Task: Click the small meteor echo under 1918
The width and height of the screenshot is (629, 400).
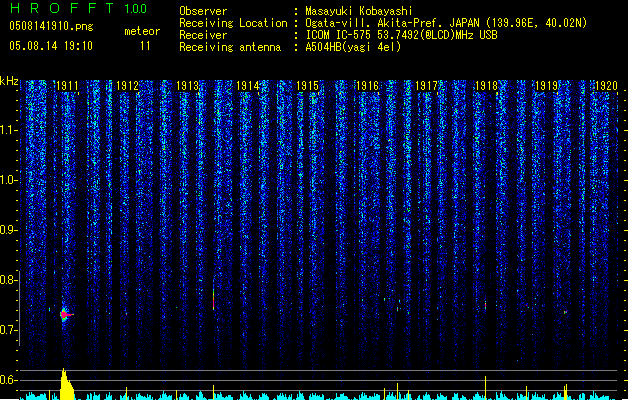Action: coord(485,305)
